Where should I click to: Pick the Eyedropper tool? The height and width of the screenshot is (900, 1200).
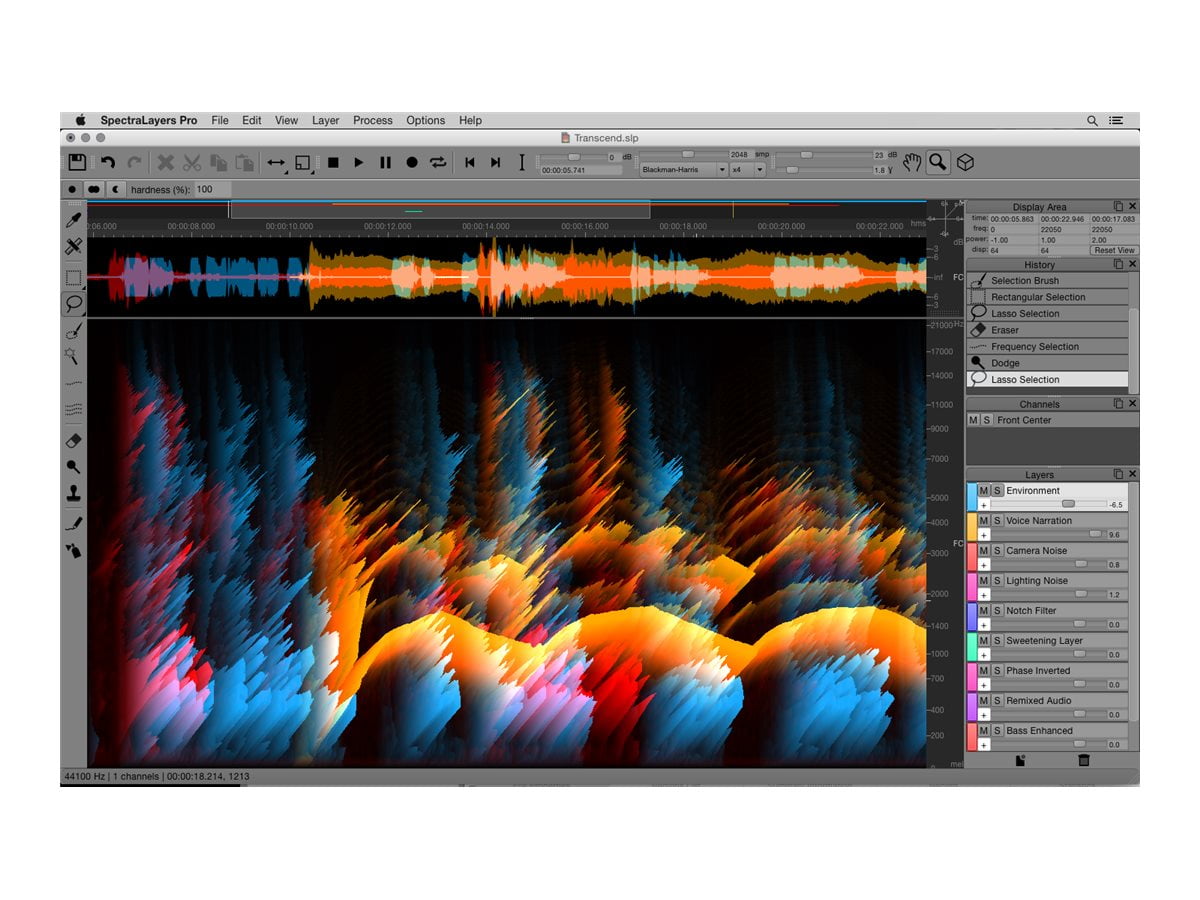click(73, 219)
